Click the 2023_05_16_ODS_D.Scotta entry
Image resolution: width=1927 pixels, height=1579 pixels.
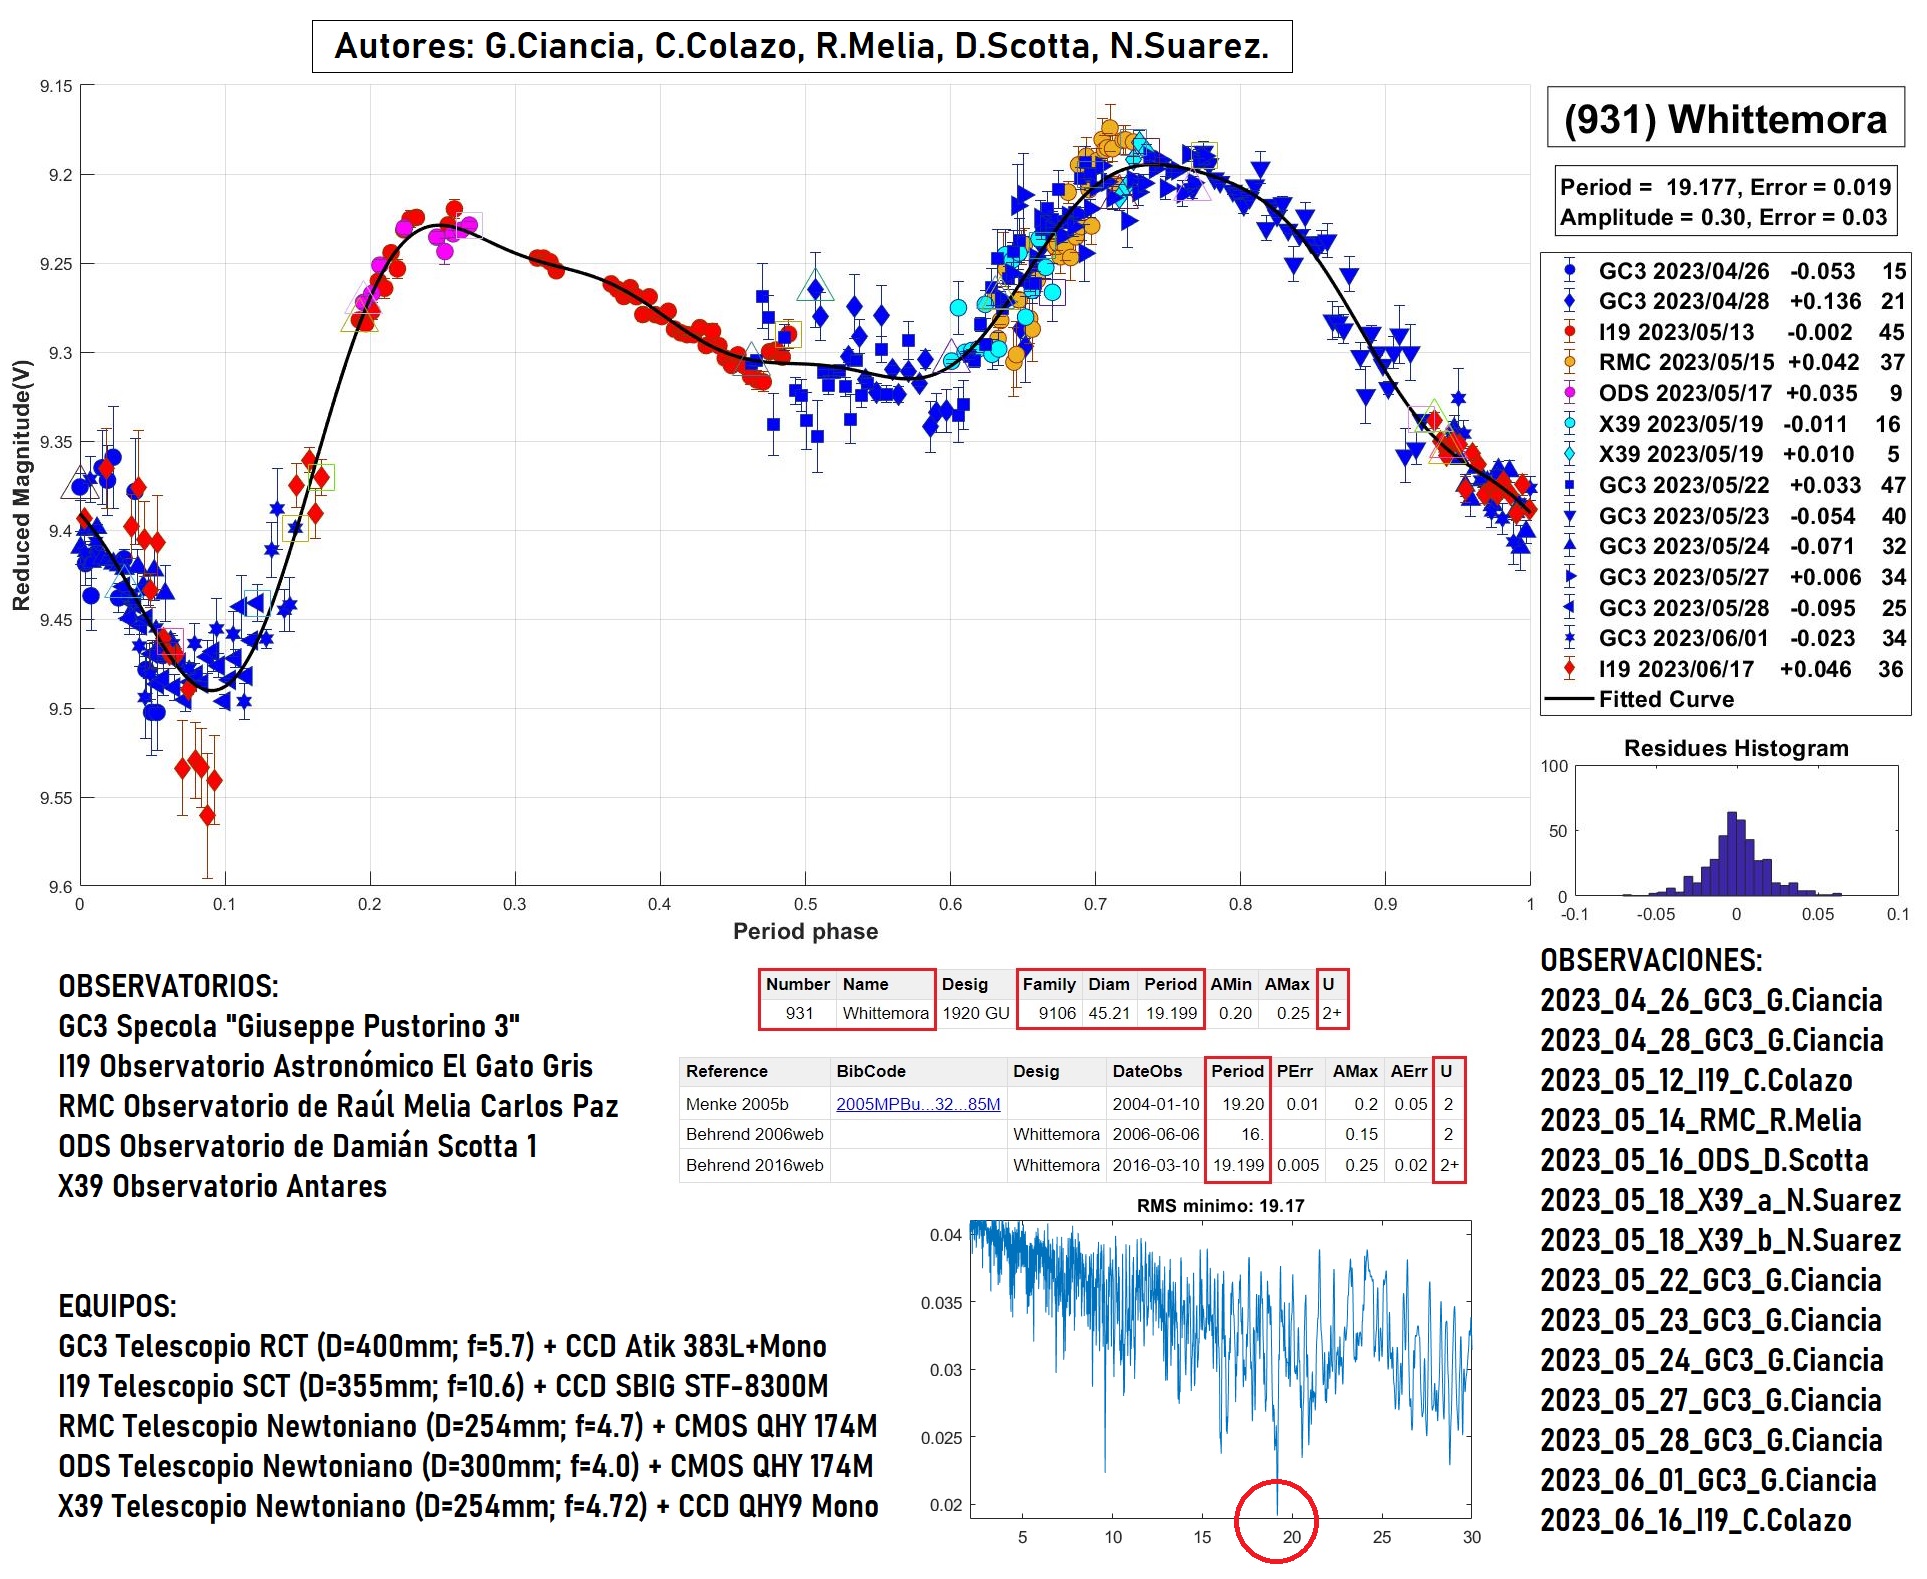tap(1704, 1160)
